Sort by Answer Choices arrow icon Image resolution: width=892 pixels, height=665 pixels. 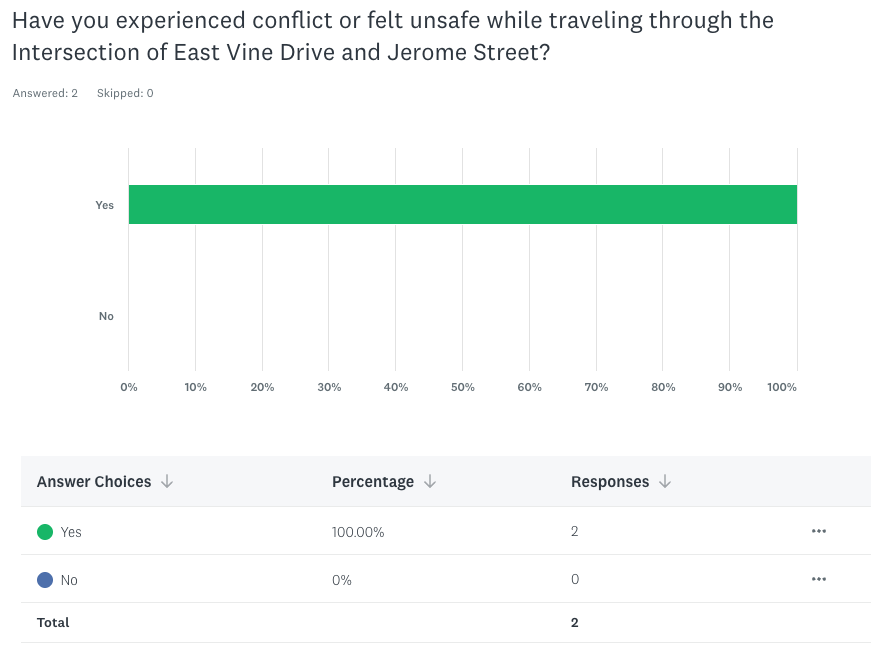[x=167, y=482]
